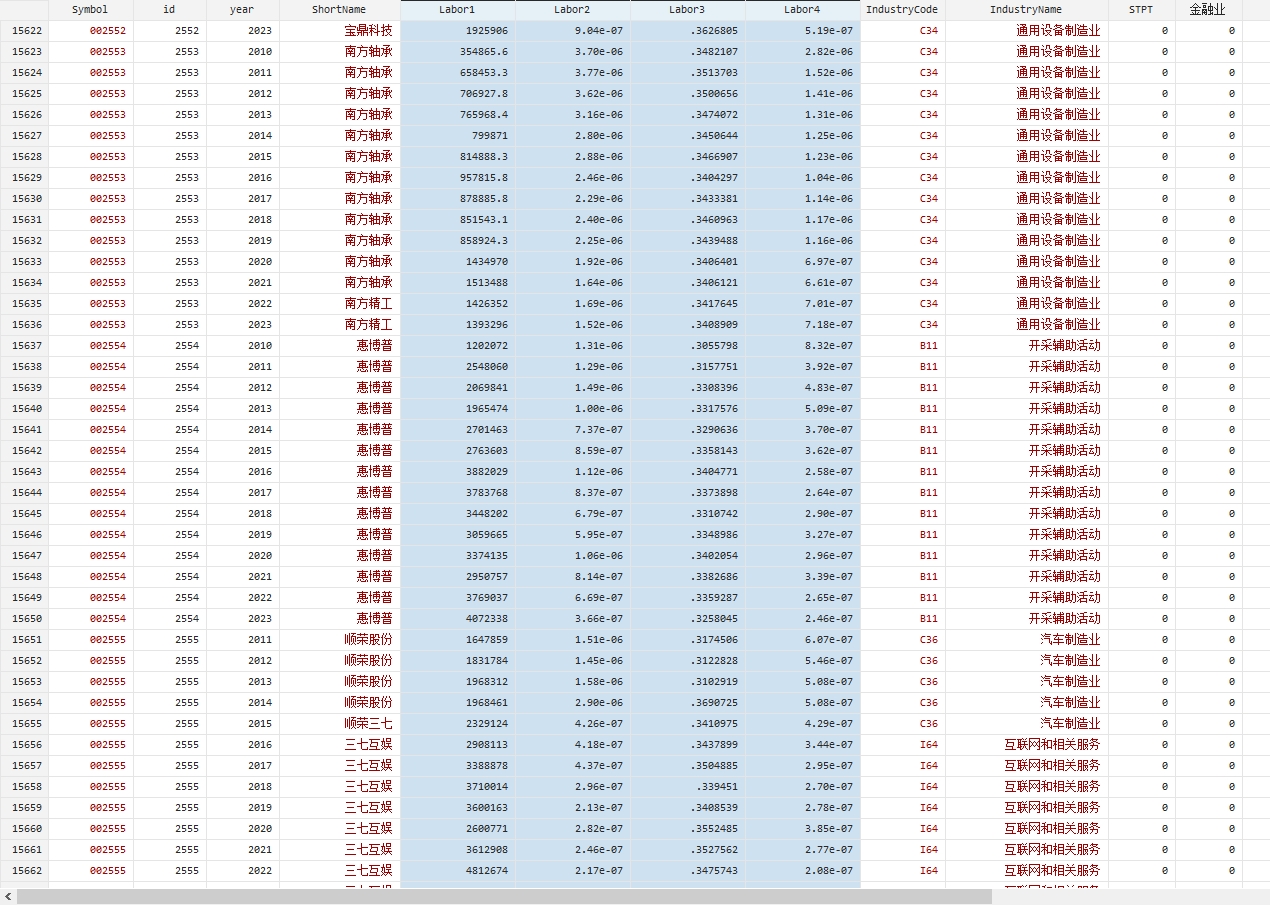
Task: Click the IndustryName column header
Action: (1026, 9)
